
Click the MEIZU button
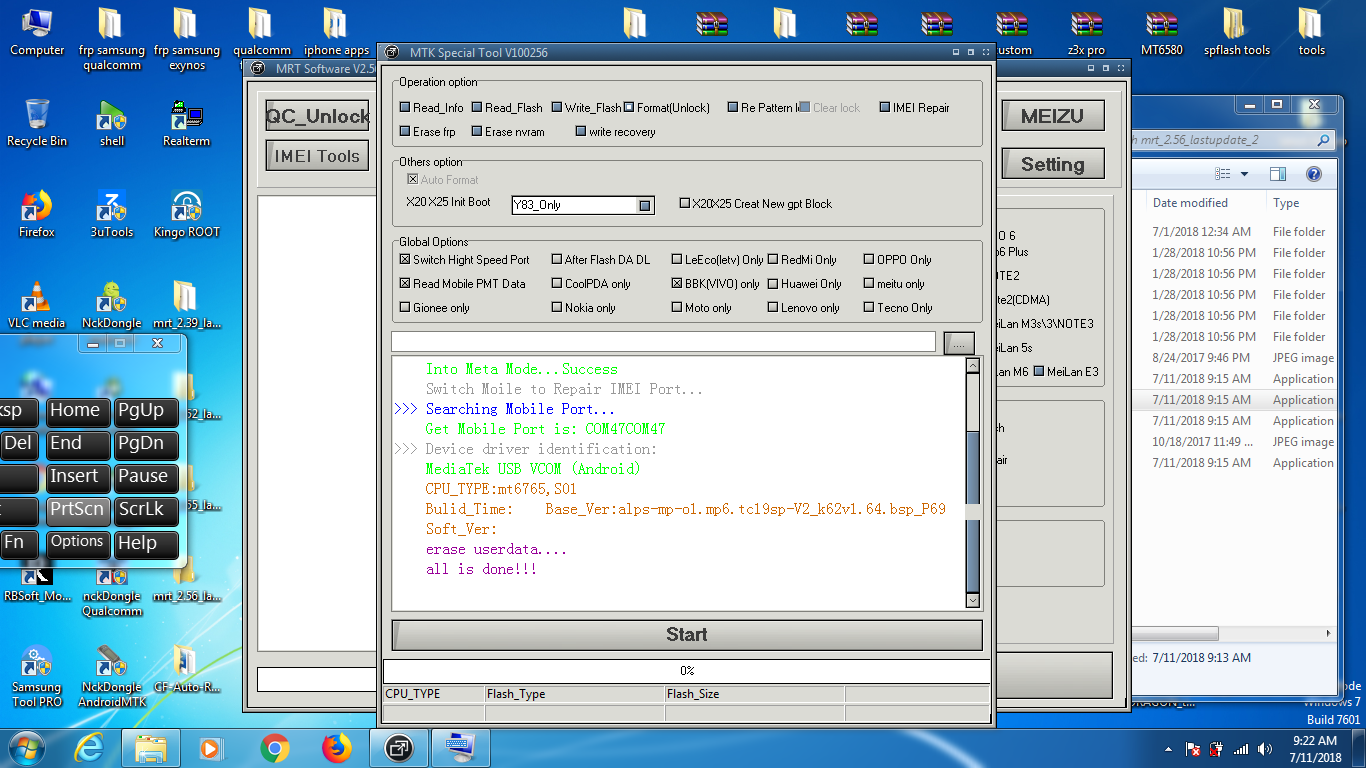pos(1052,116)
